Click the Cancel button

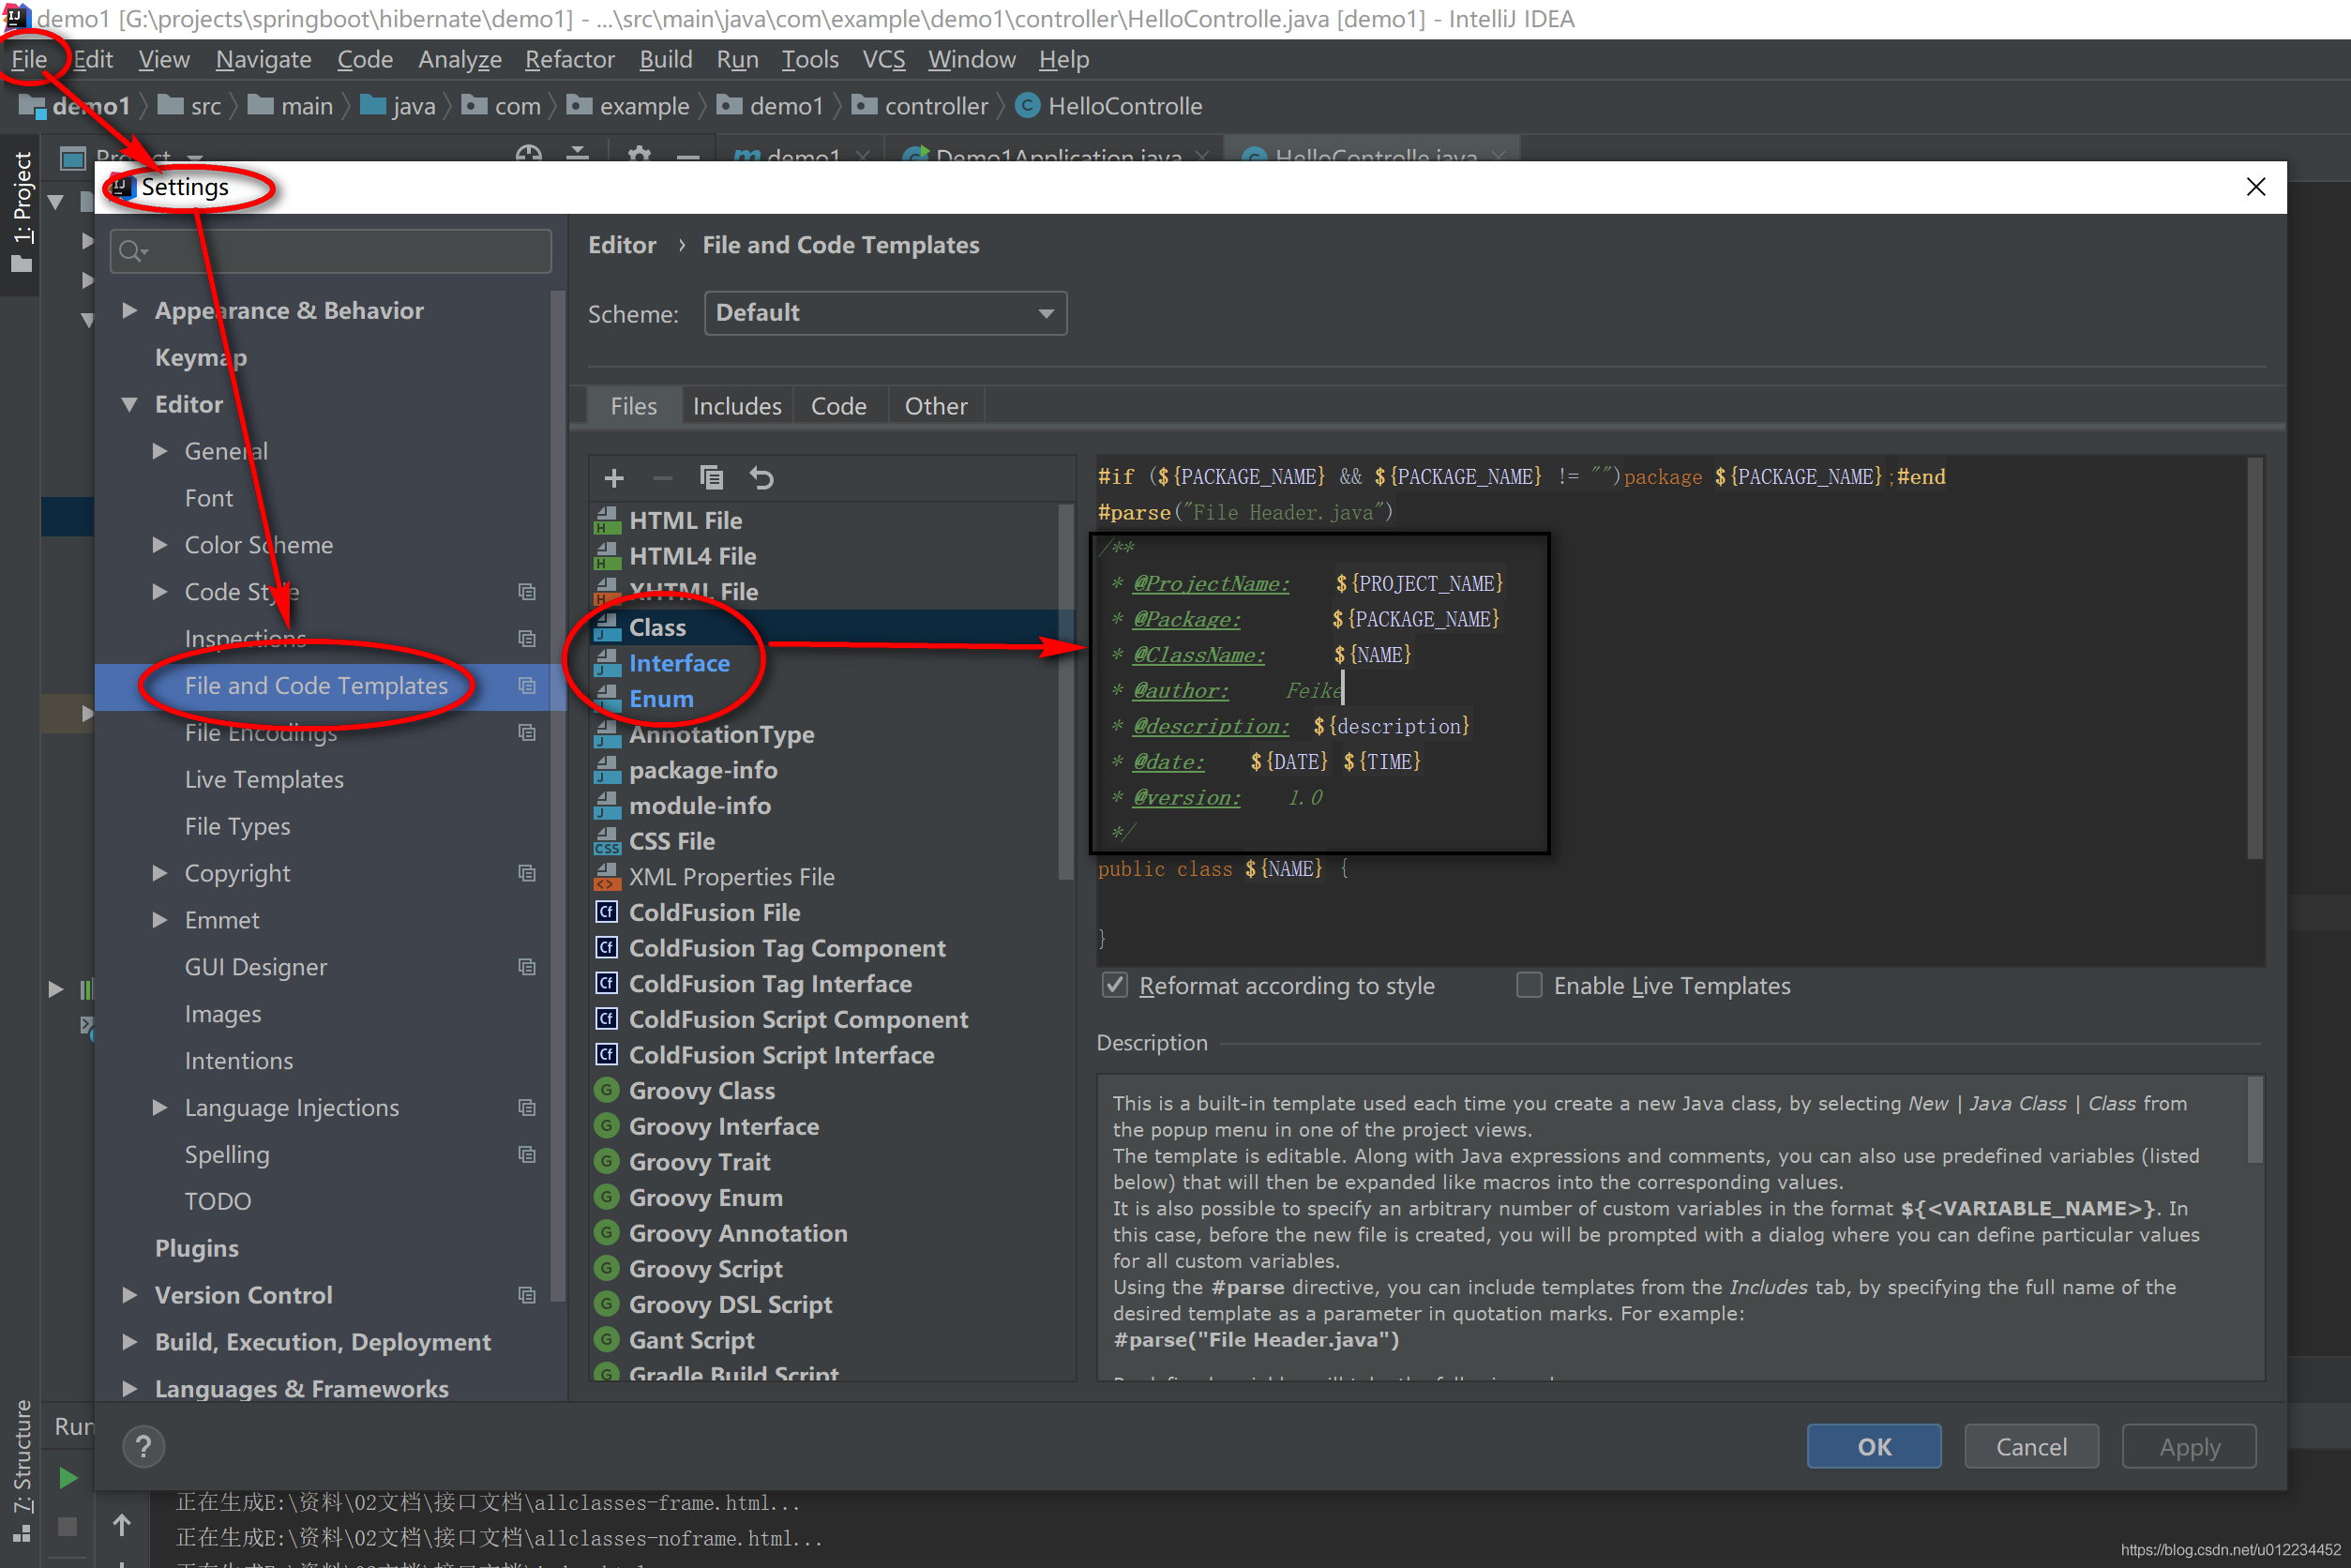click(2031, 1447)
